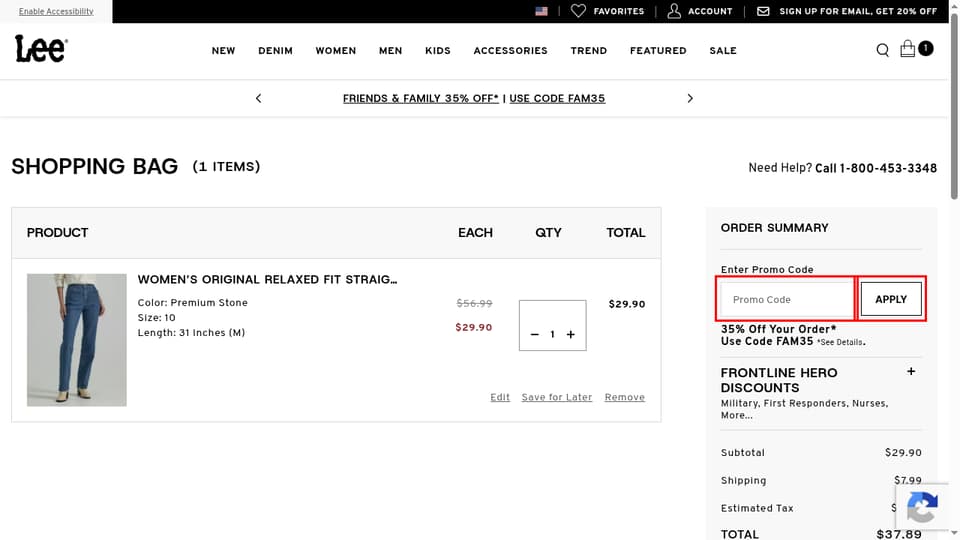Open the TREND menu

(x=589, y=51)
